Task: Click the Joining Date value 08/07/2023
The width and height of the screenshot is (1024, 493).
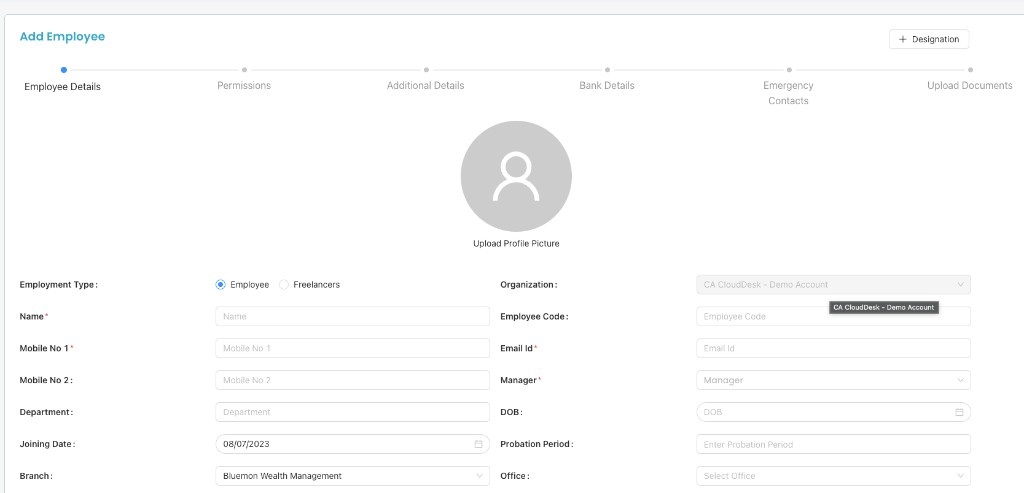Action: (x=246, y=444)
